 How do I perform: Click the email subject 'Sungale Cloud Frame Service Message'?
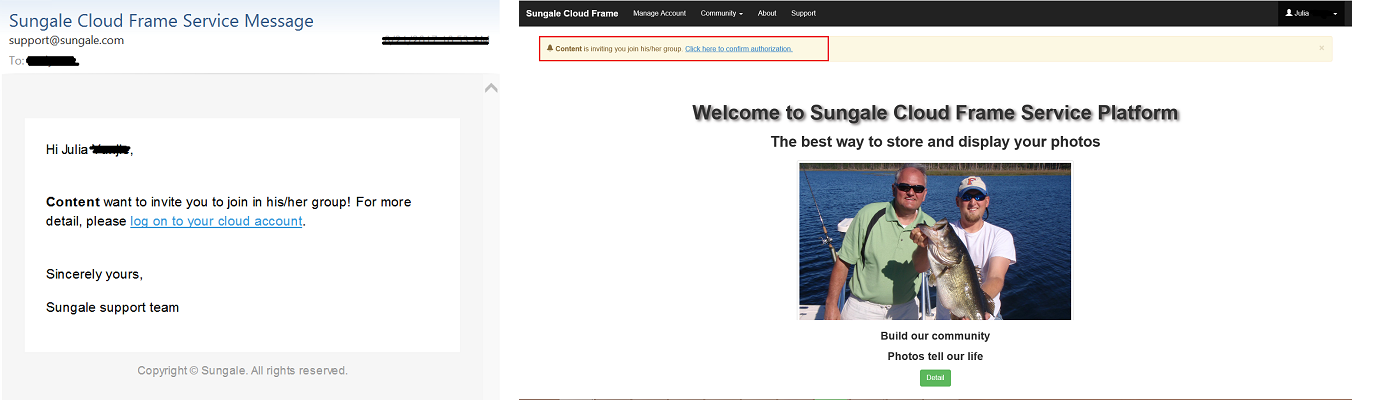click(x=161, y=20)
